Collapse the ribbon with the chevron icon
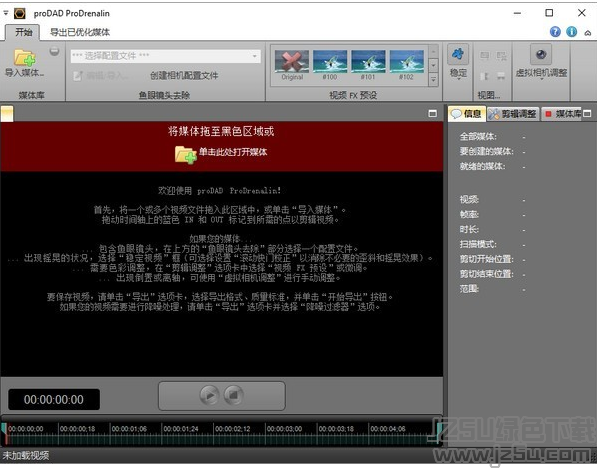 coord(587,33)
